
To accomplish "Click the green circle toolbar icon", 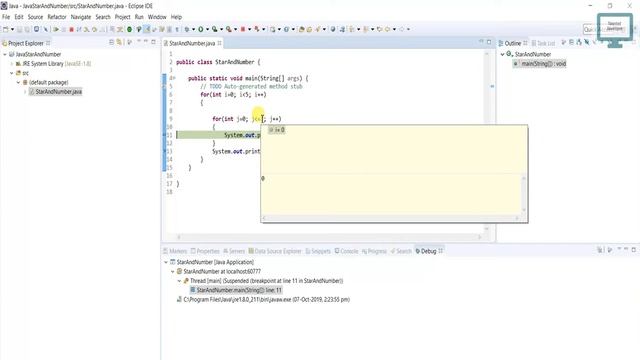I will tap(129, 29).
